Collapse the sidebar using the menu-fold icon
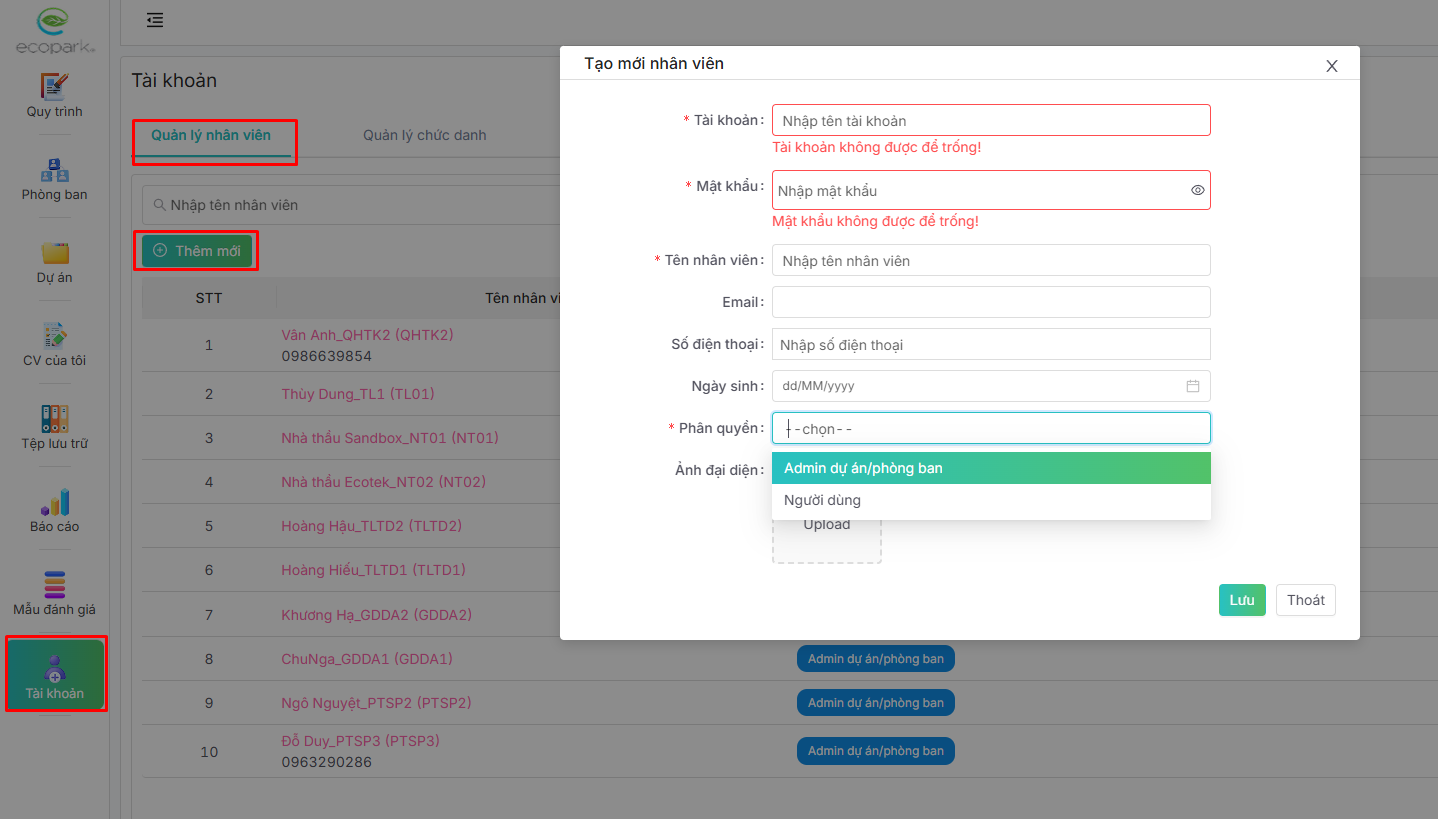The height and width of the screenshot is (819, 1438). point(155,20)
